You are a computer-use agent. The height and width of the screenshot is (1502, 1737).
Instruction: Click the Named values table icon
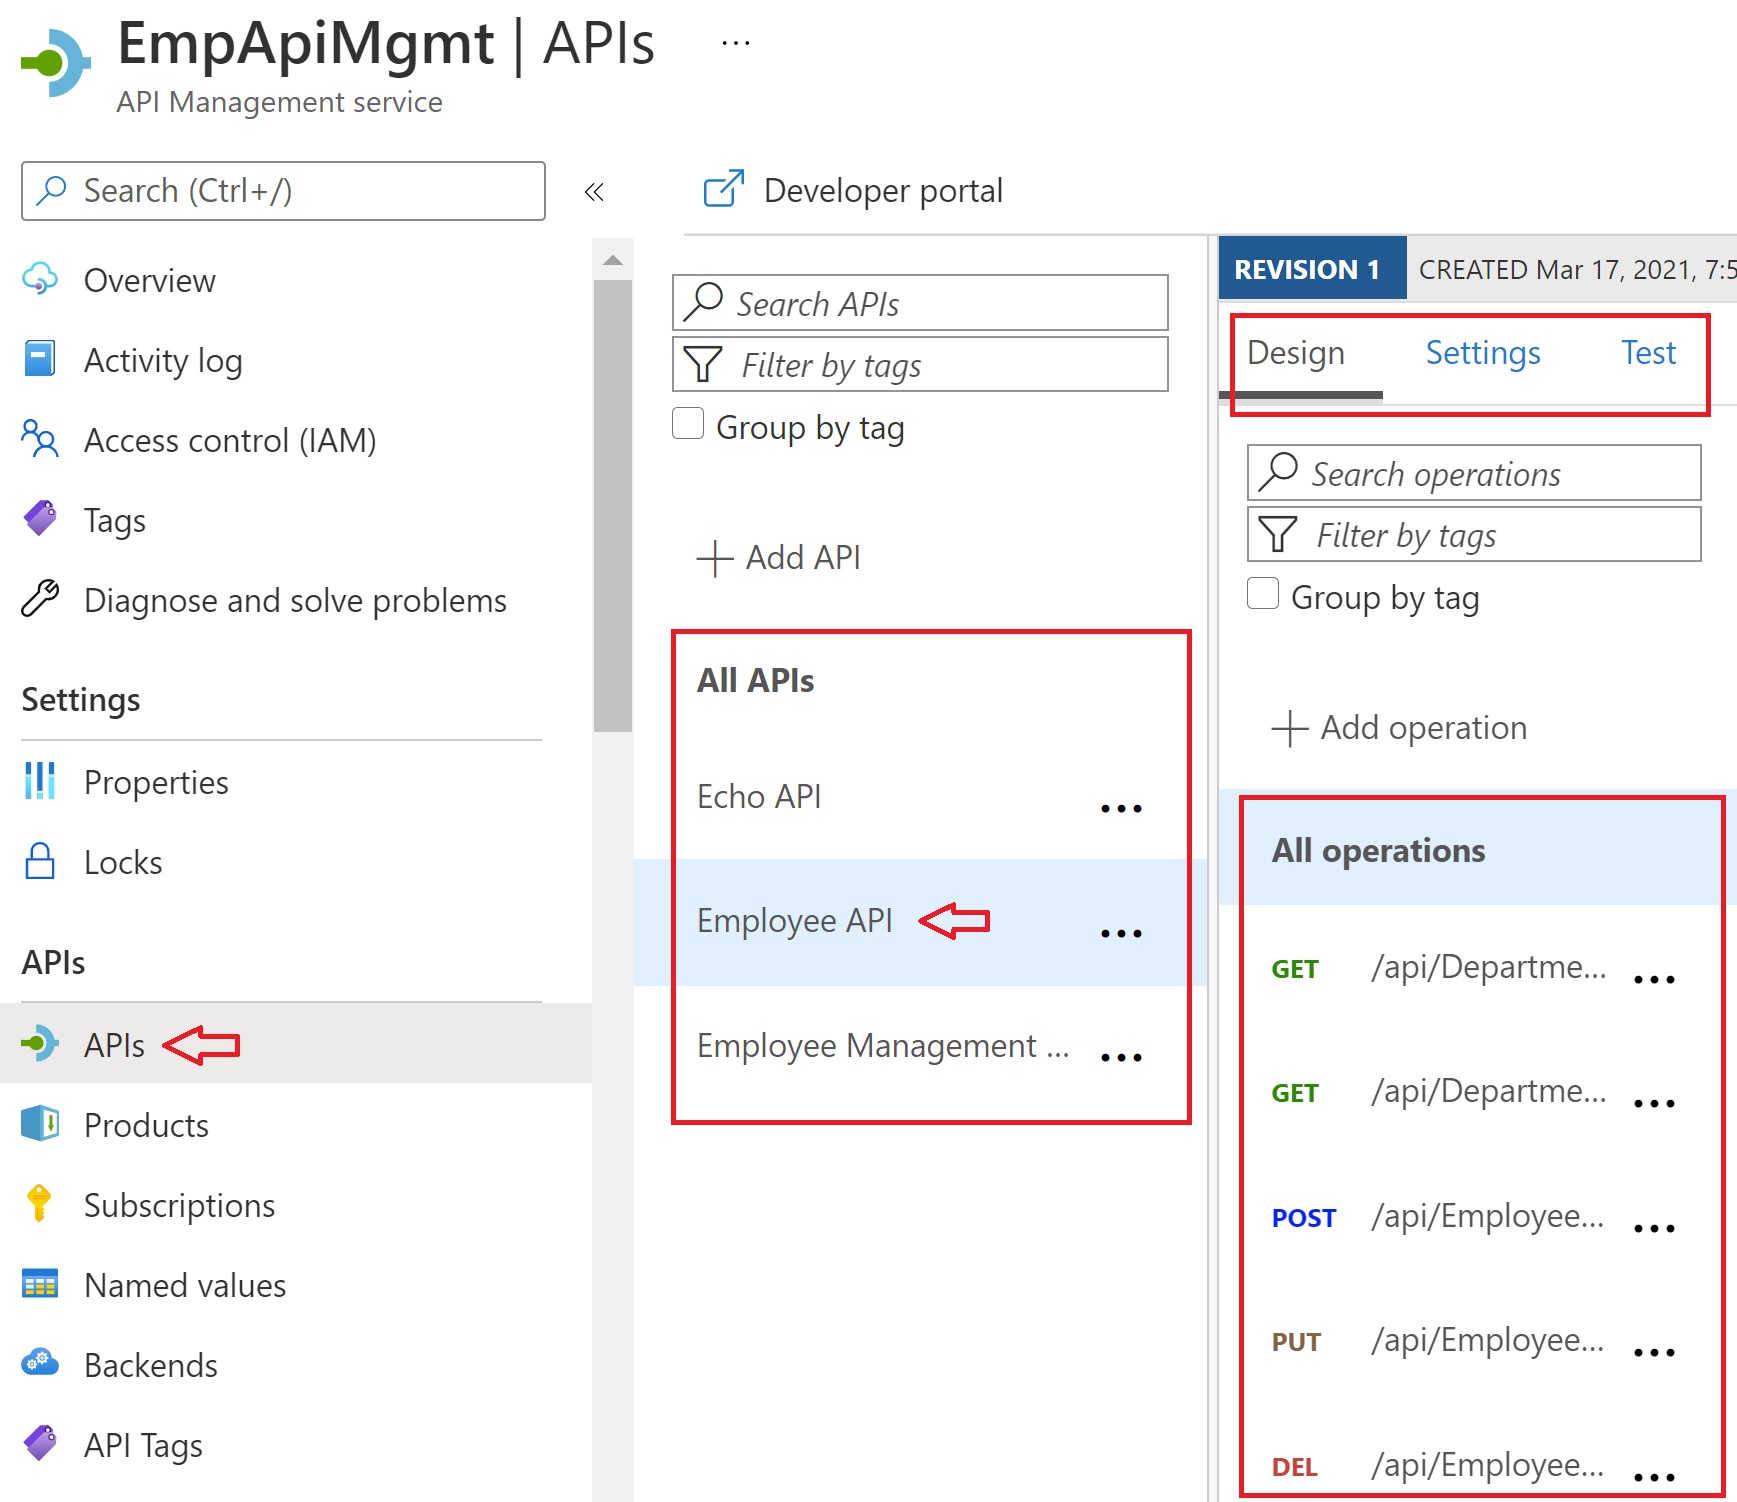click(x=40, y=1284)
